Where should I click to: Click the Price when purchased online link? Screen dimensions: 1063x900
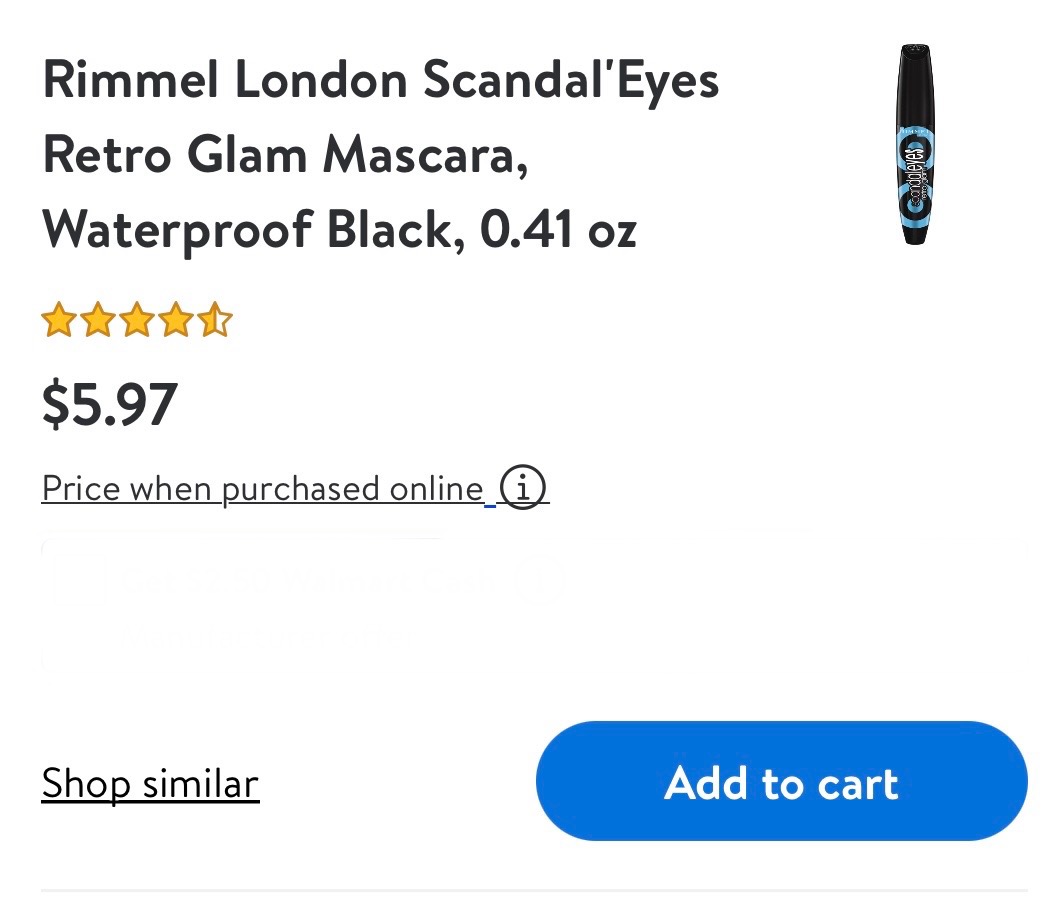point(262,489)
